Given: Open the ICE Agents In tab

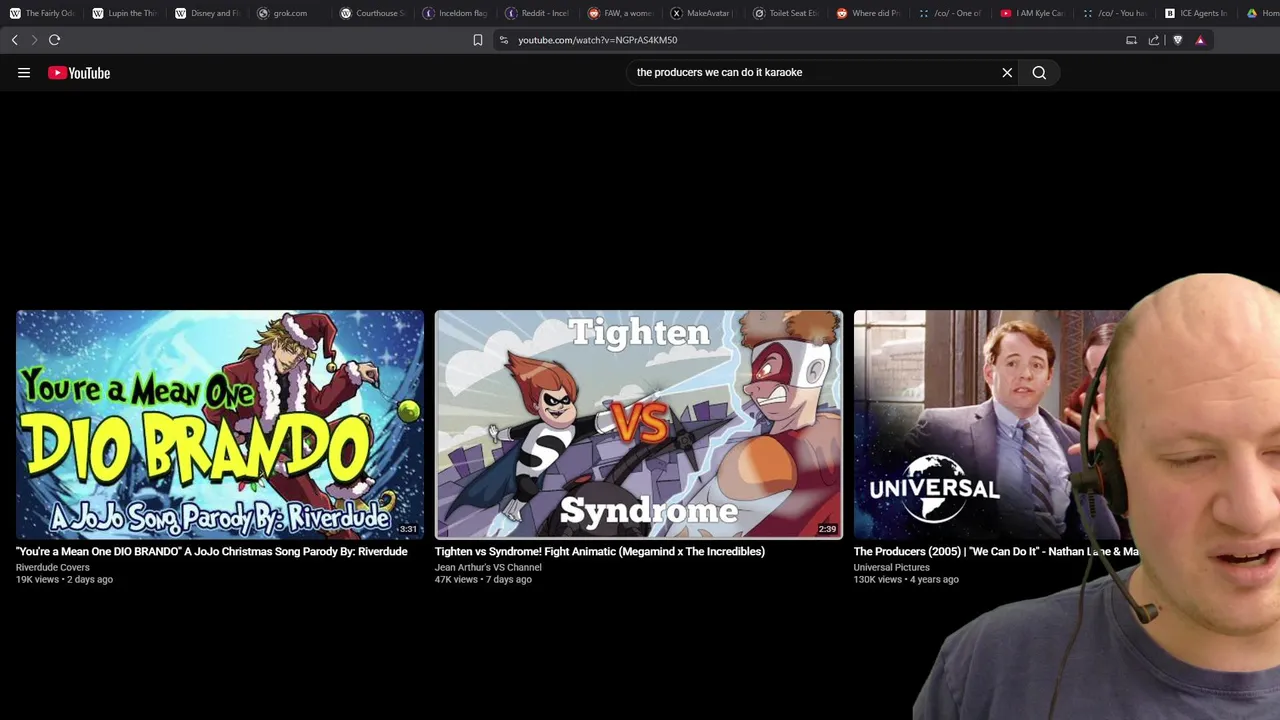Looking at the screenshot, I should pos(1199,13).
